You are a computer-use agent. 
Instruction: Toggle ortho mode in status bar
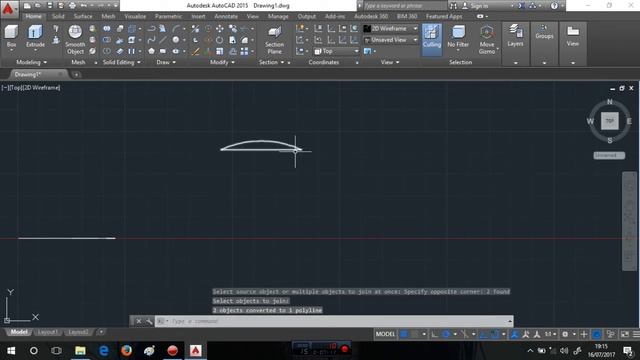(435, 334)
